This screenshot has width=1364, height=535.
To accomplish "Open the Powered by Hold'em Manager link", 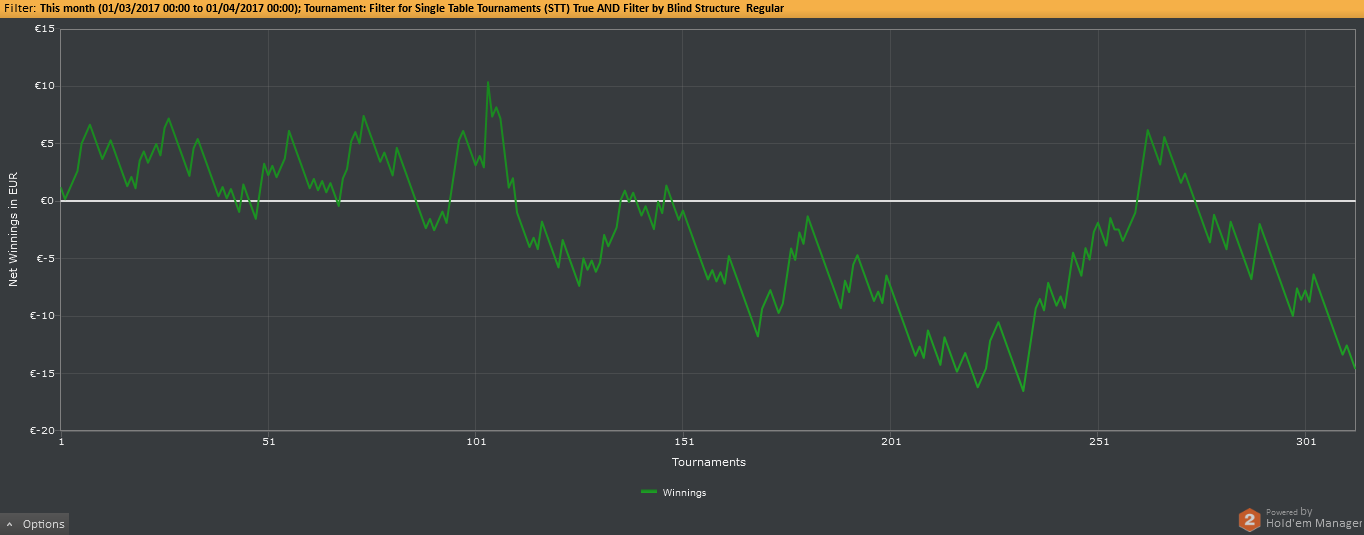I will (1300, 518).
